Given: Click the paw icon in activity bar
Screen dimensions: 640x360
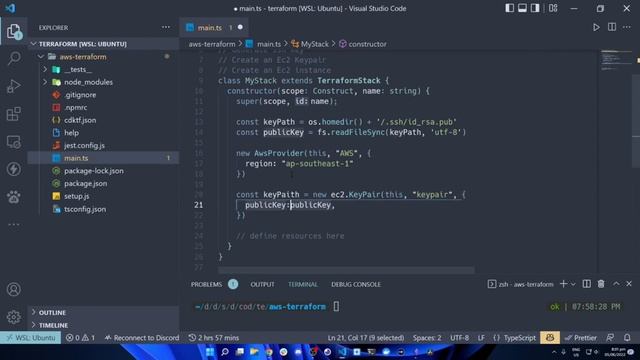Looking at the screenshot, I should click(x=13, y=197).
